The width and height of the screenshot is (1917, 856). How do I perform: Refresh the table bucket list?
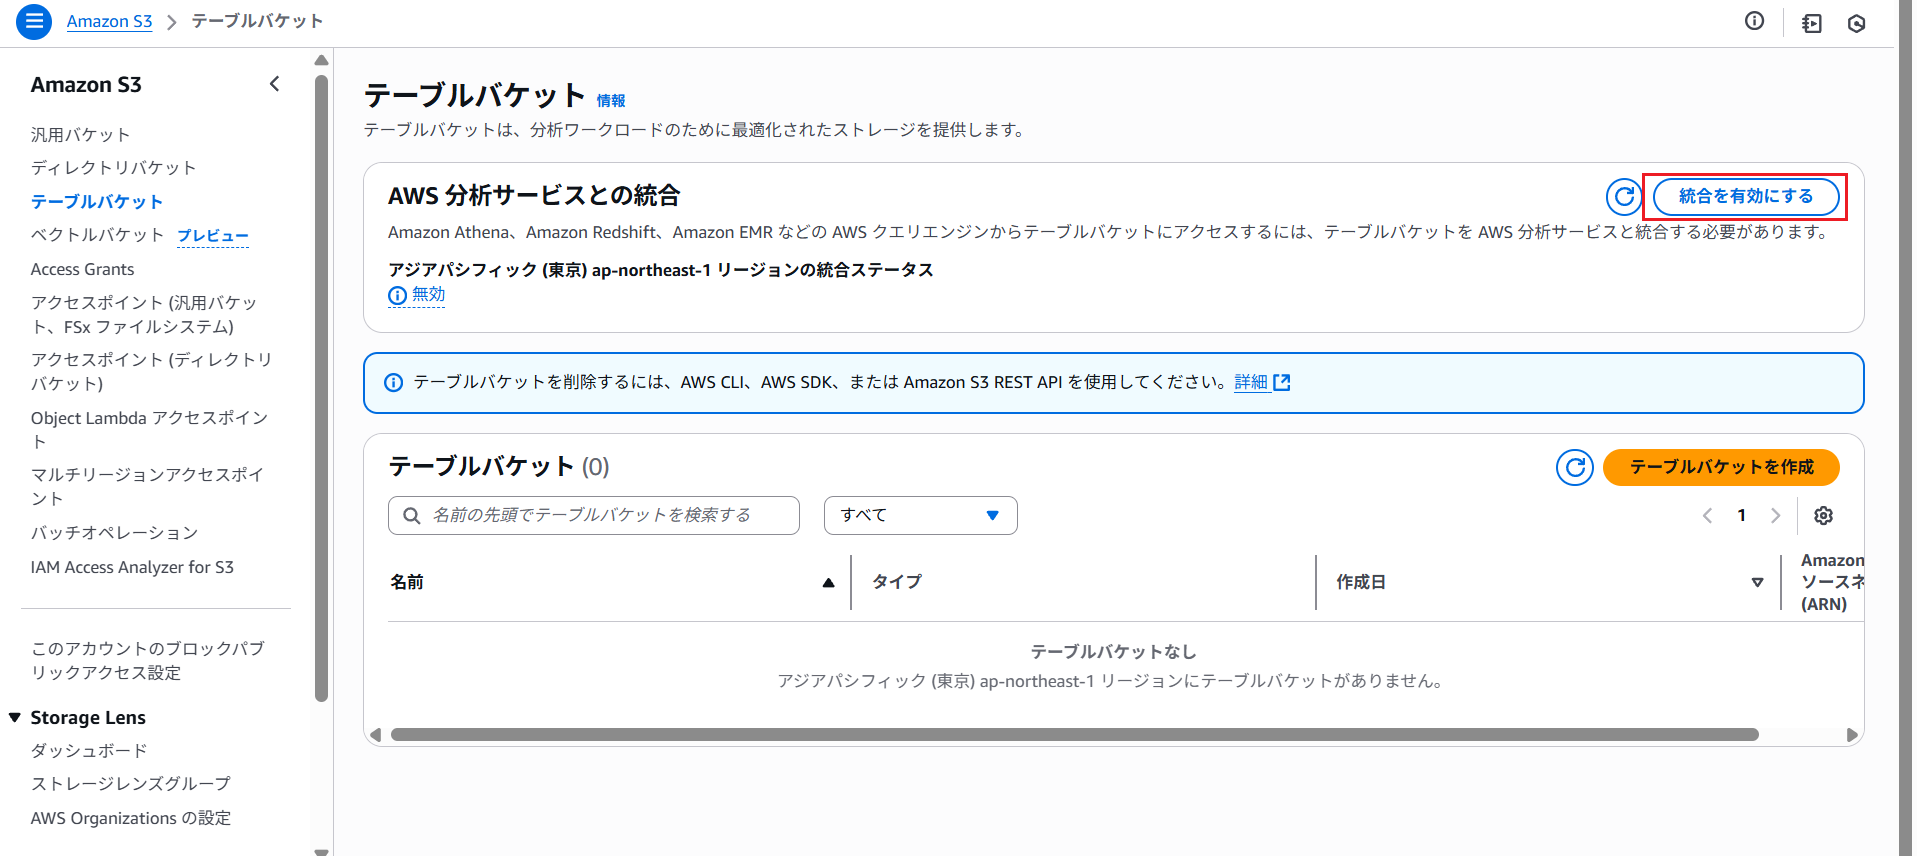point(1574,467)
